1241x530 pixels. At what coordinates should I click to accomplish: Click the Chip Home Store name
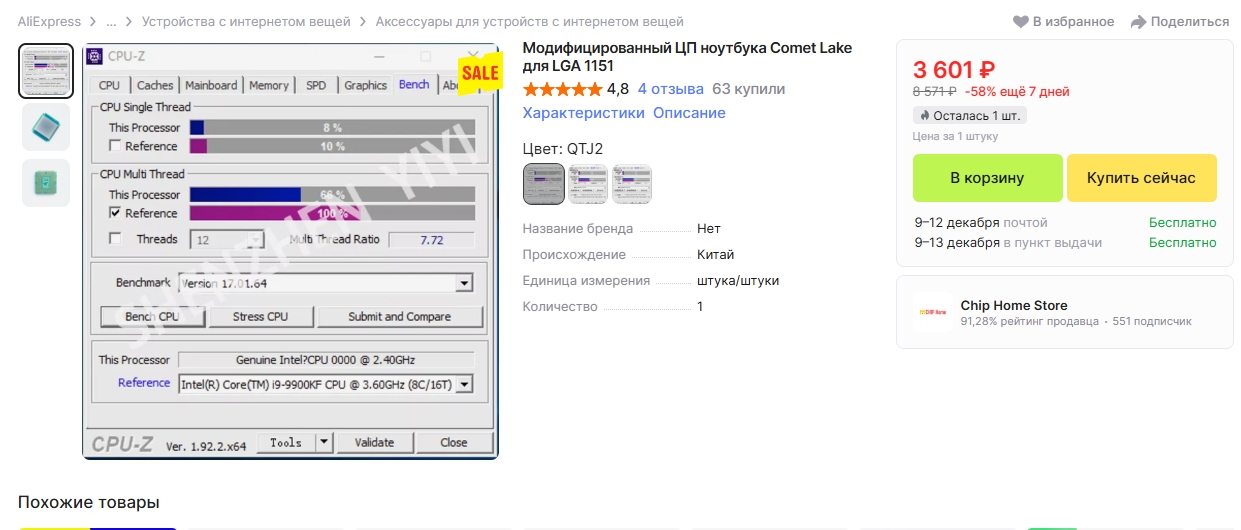(x=1014, y=305)
